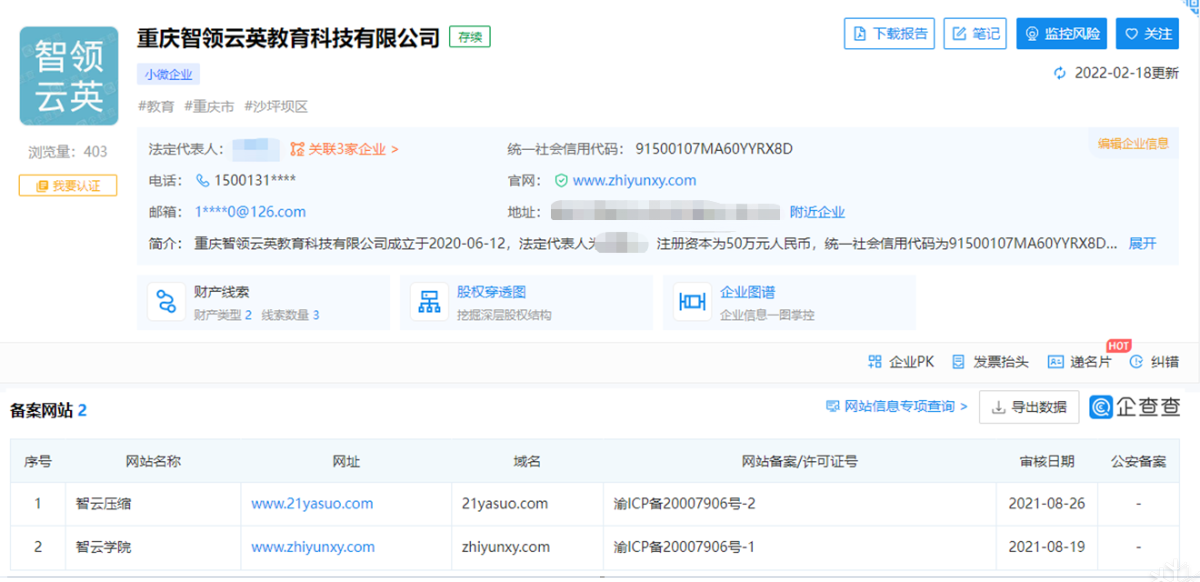This screenshot has height=582, width=1200.
Task: Open 网站信息专项查询 special query link
Action: click(897, 406)
